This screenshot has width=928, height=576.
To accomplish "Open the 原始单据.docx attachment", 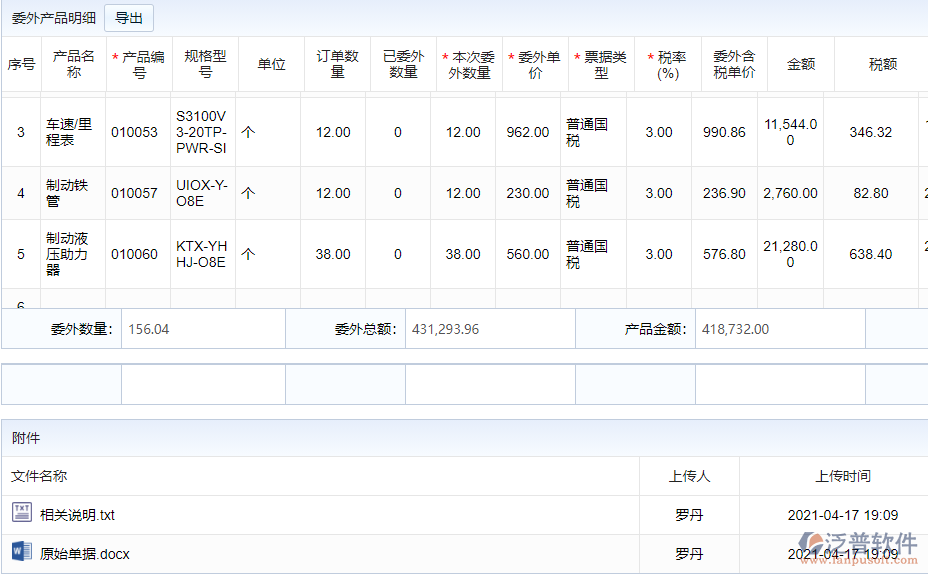I will [x=85, y=553].
